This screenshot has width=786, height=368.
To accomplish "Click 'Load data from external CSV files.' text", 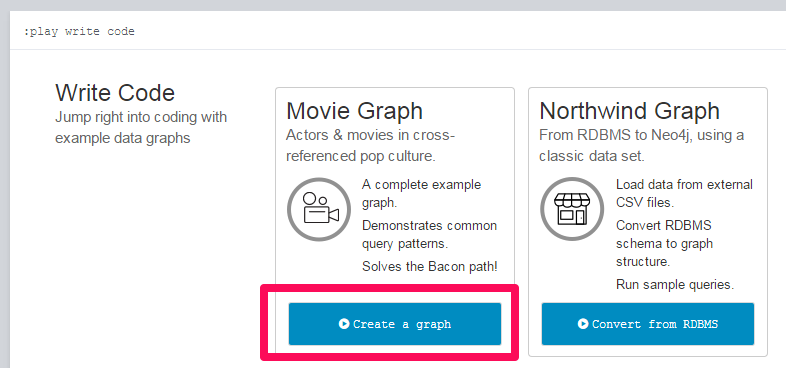I will 684,194.
